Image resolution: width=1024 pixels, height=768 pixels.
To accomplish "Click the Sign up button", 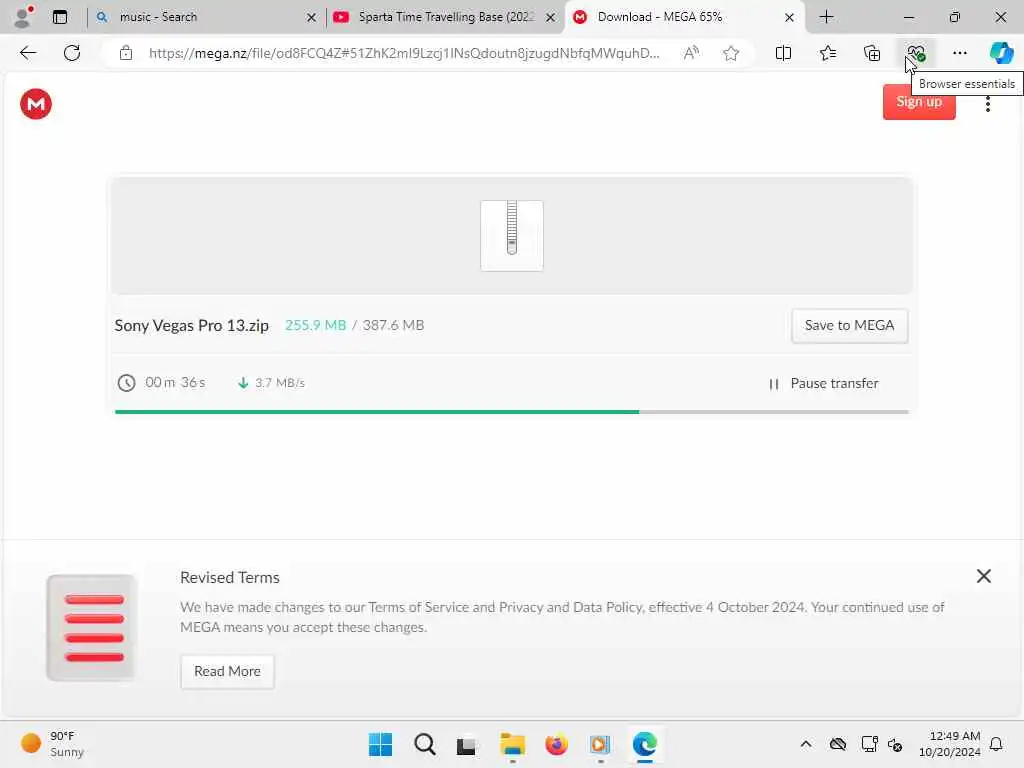I will (918, 102).
